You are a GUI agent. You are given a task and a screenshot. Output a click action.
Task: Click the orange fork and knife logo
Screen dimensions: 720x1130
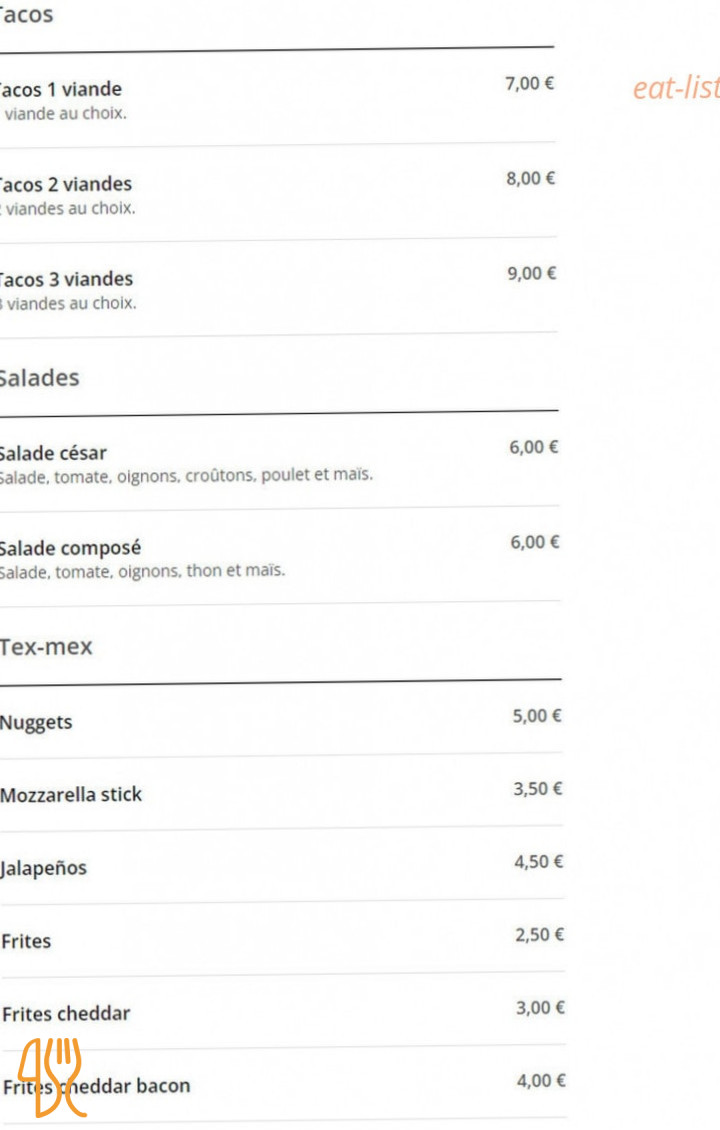[55, 1076]
